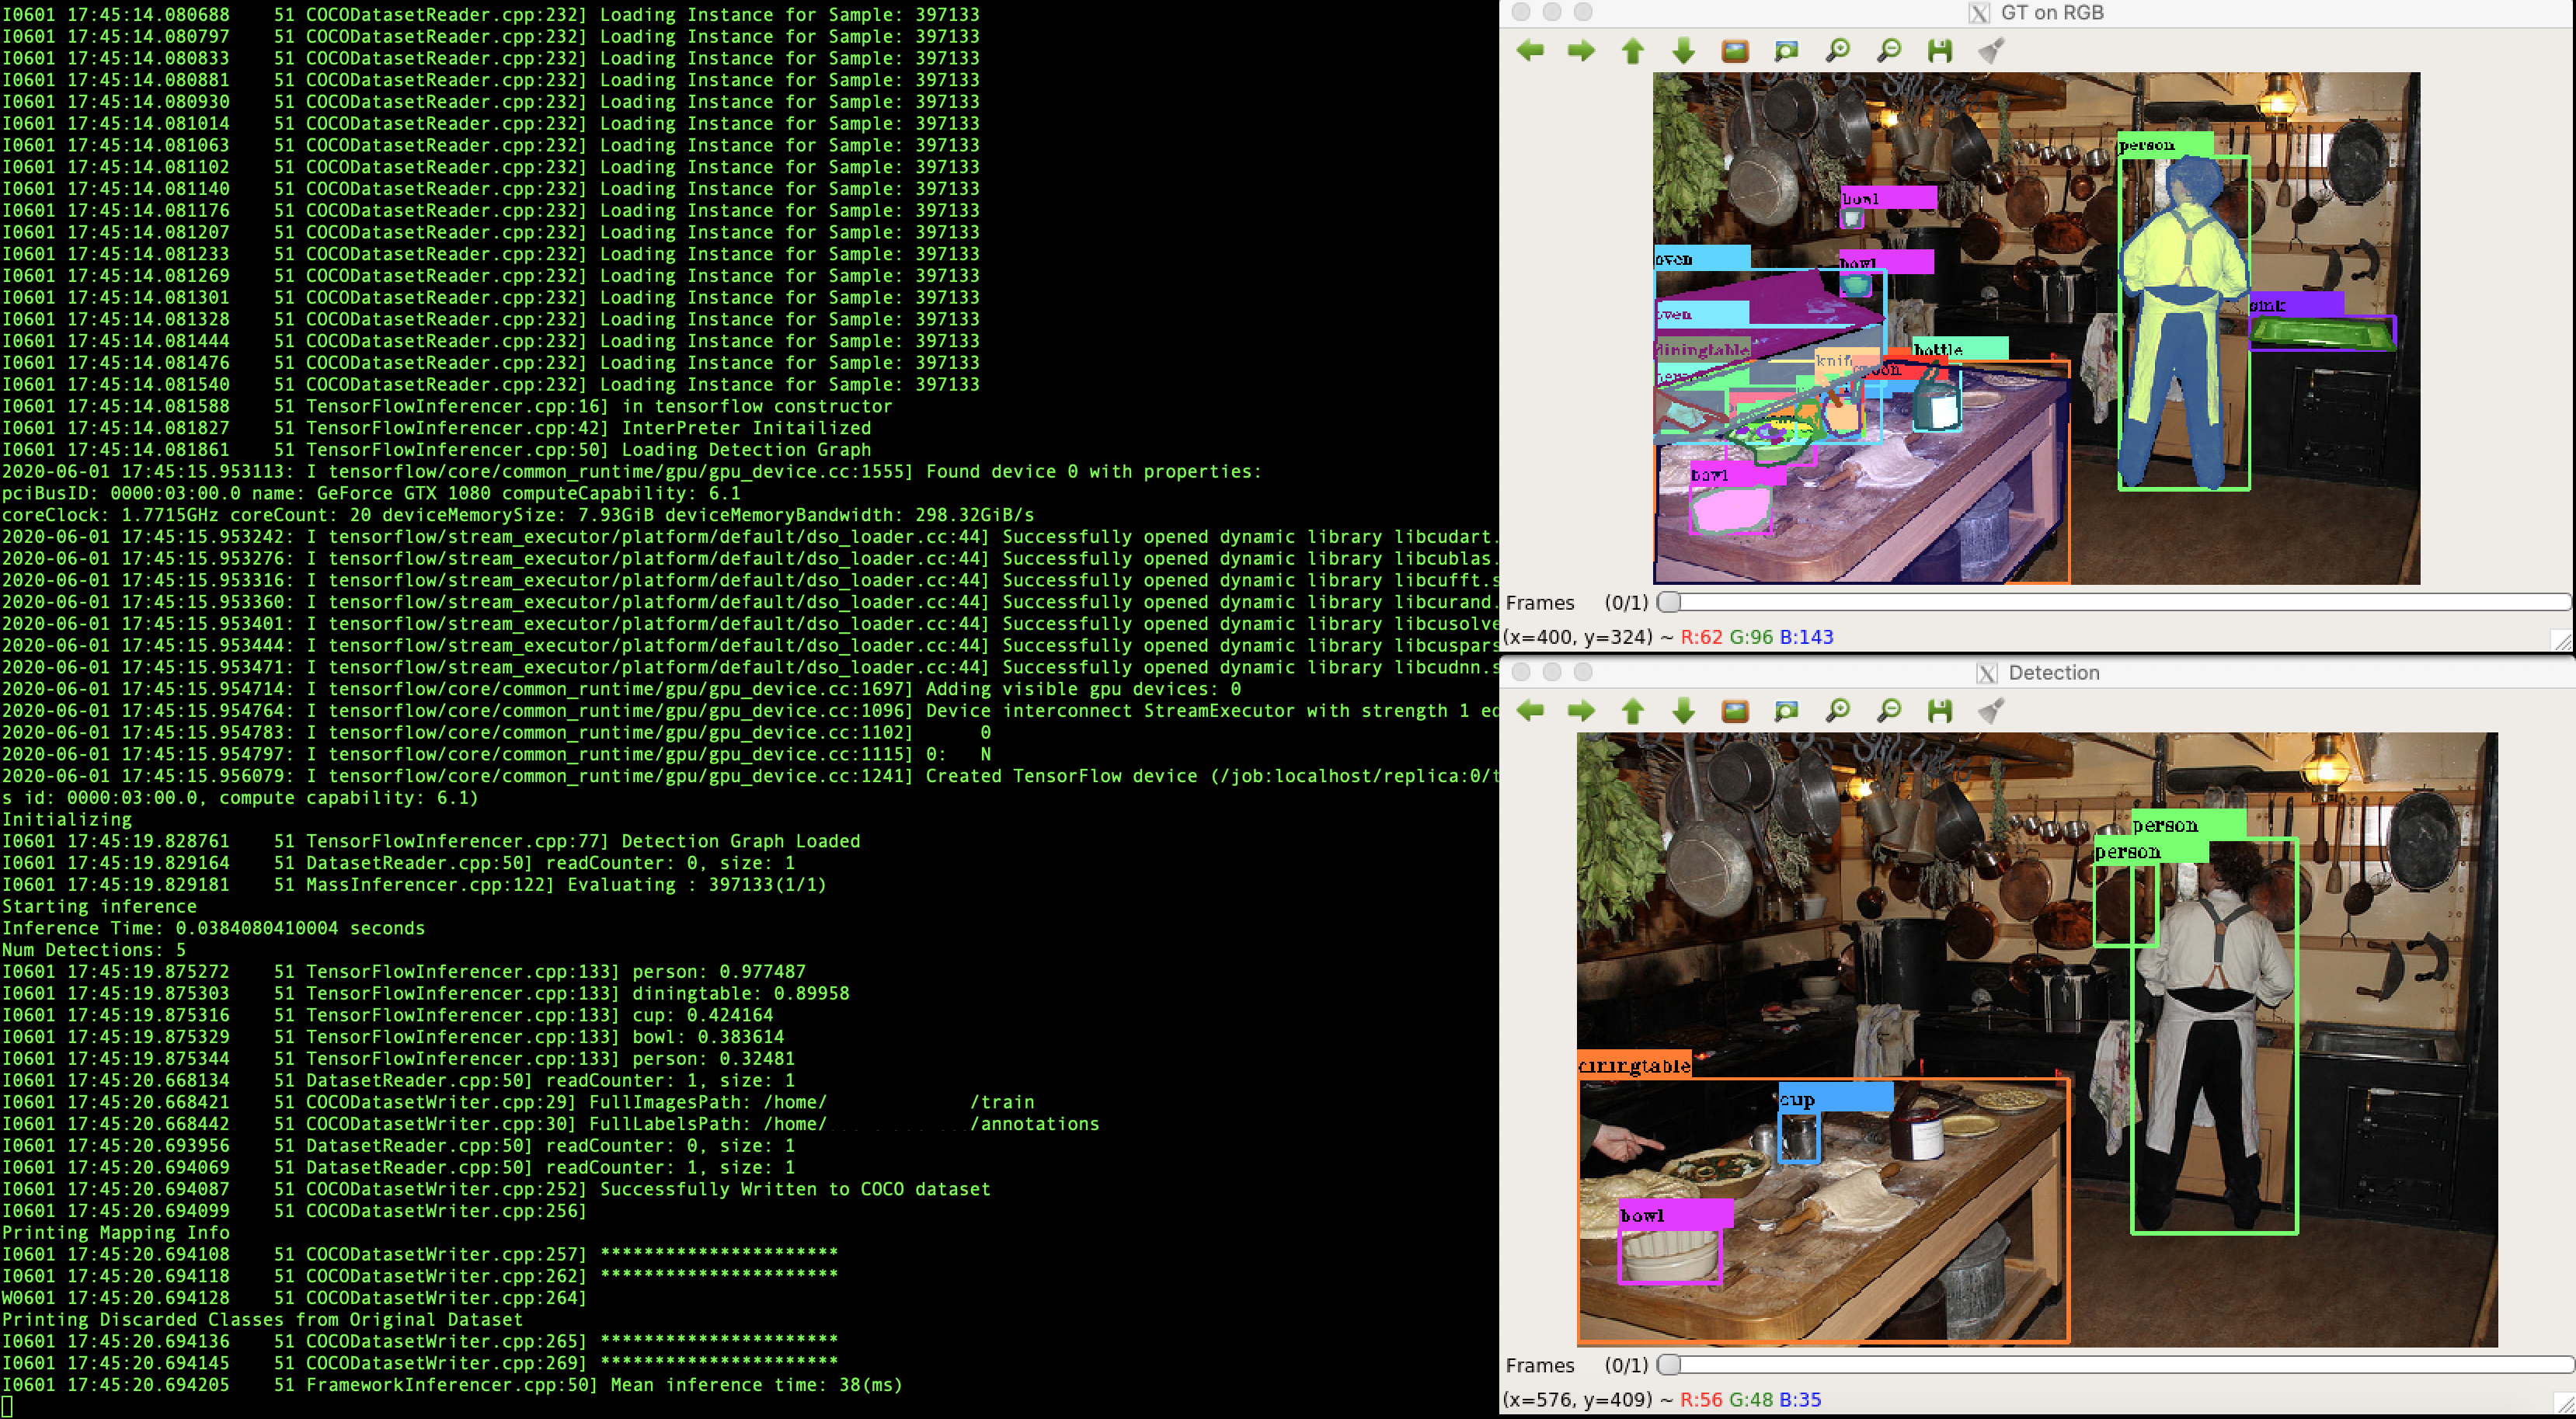Click the Frames slider handle in Detection window
Image resolution: width=2576 pixels, height=1419 pixels.
pos(1669,1365)
